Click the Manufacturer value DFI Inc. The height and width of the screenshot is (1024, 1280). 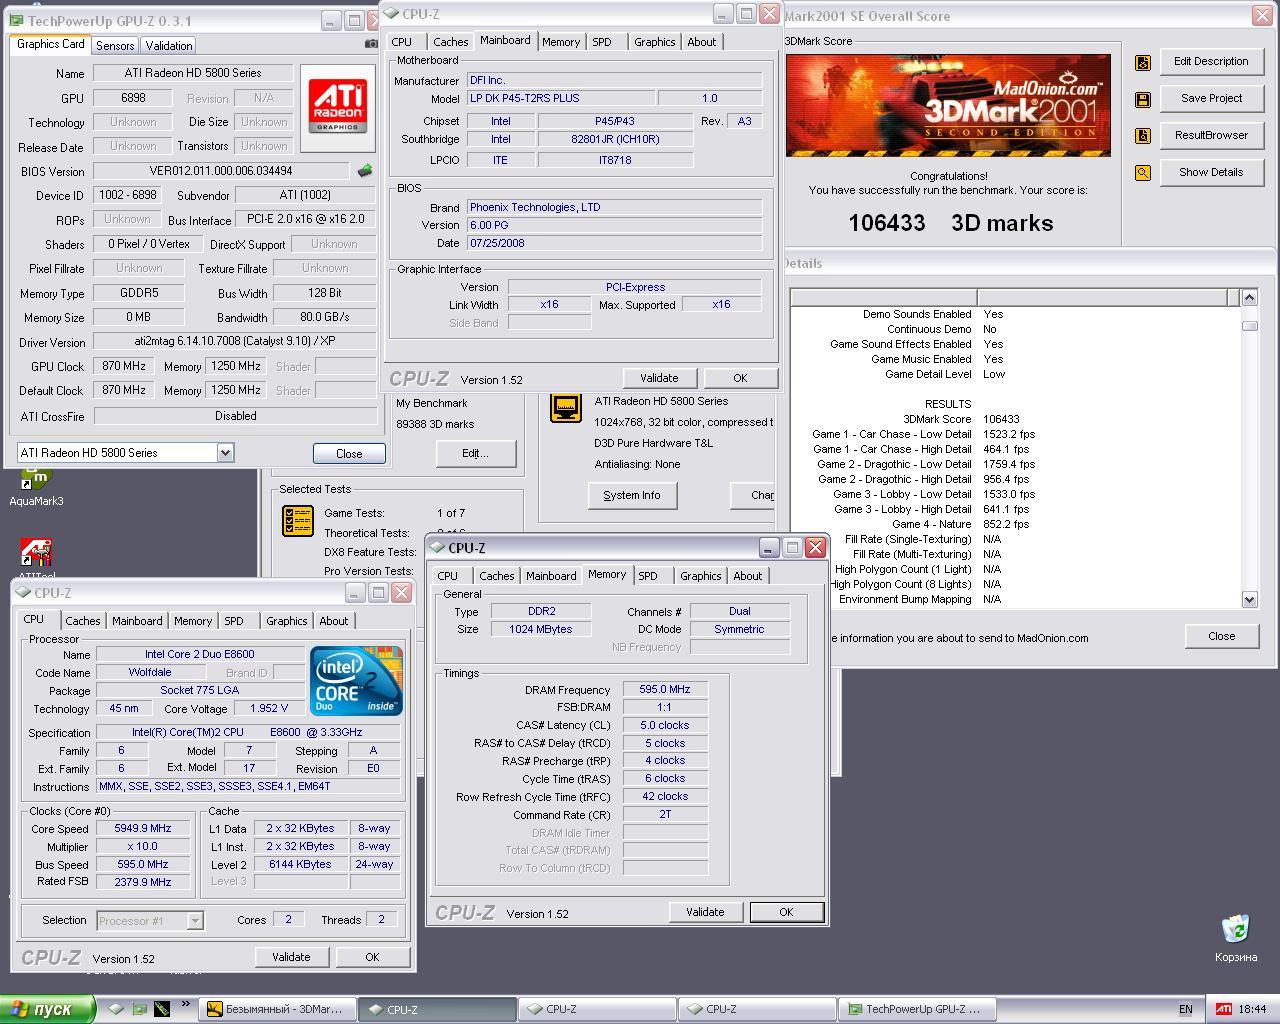pyautogui.click(x=614, y=80)
